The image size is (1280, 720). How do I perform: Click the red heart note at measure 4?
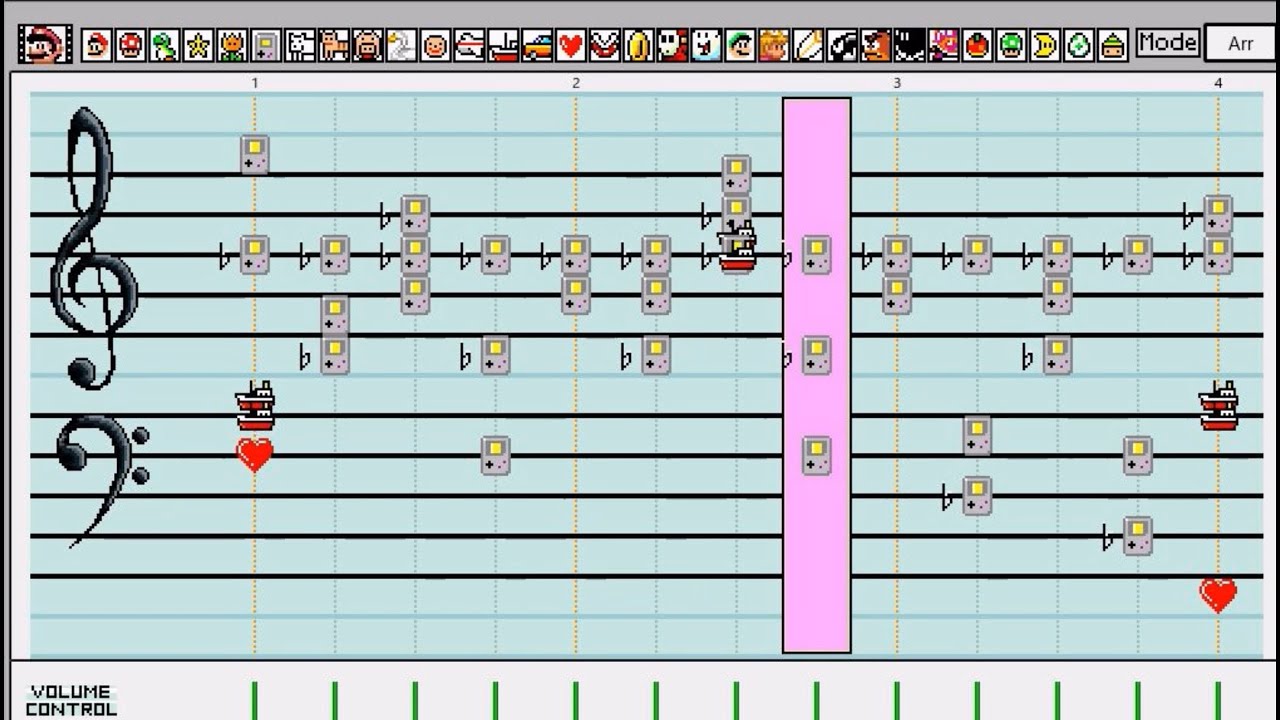pyautogui.click(x=1218, y=595)
